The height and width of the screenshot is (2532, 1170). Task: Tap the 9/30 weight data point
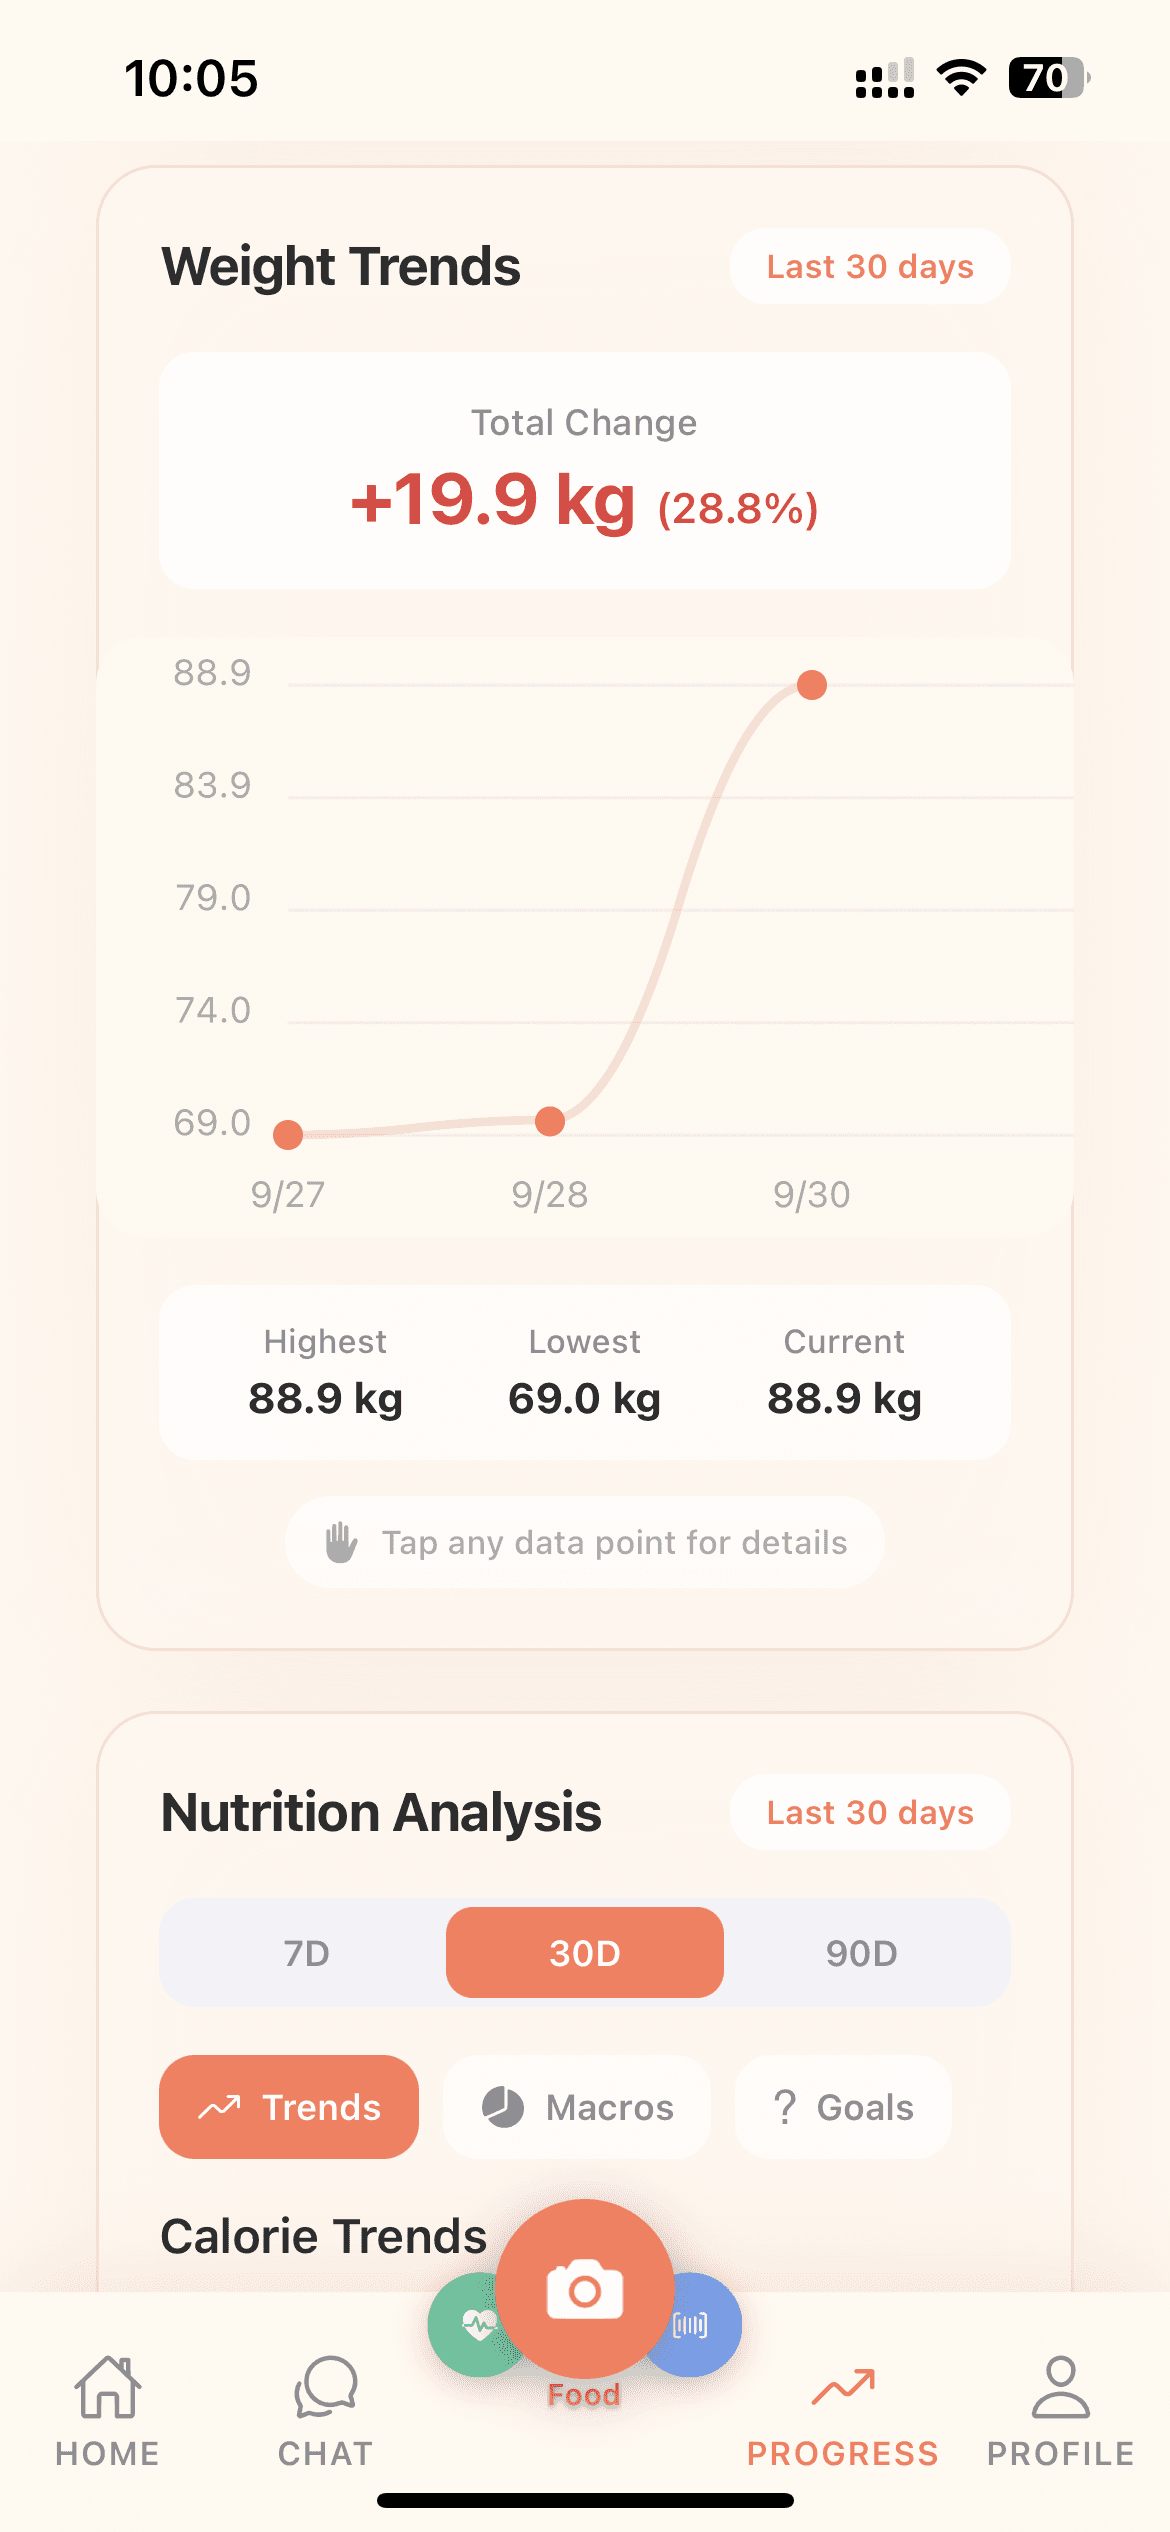[812, 685]
